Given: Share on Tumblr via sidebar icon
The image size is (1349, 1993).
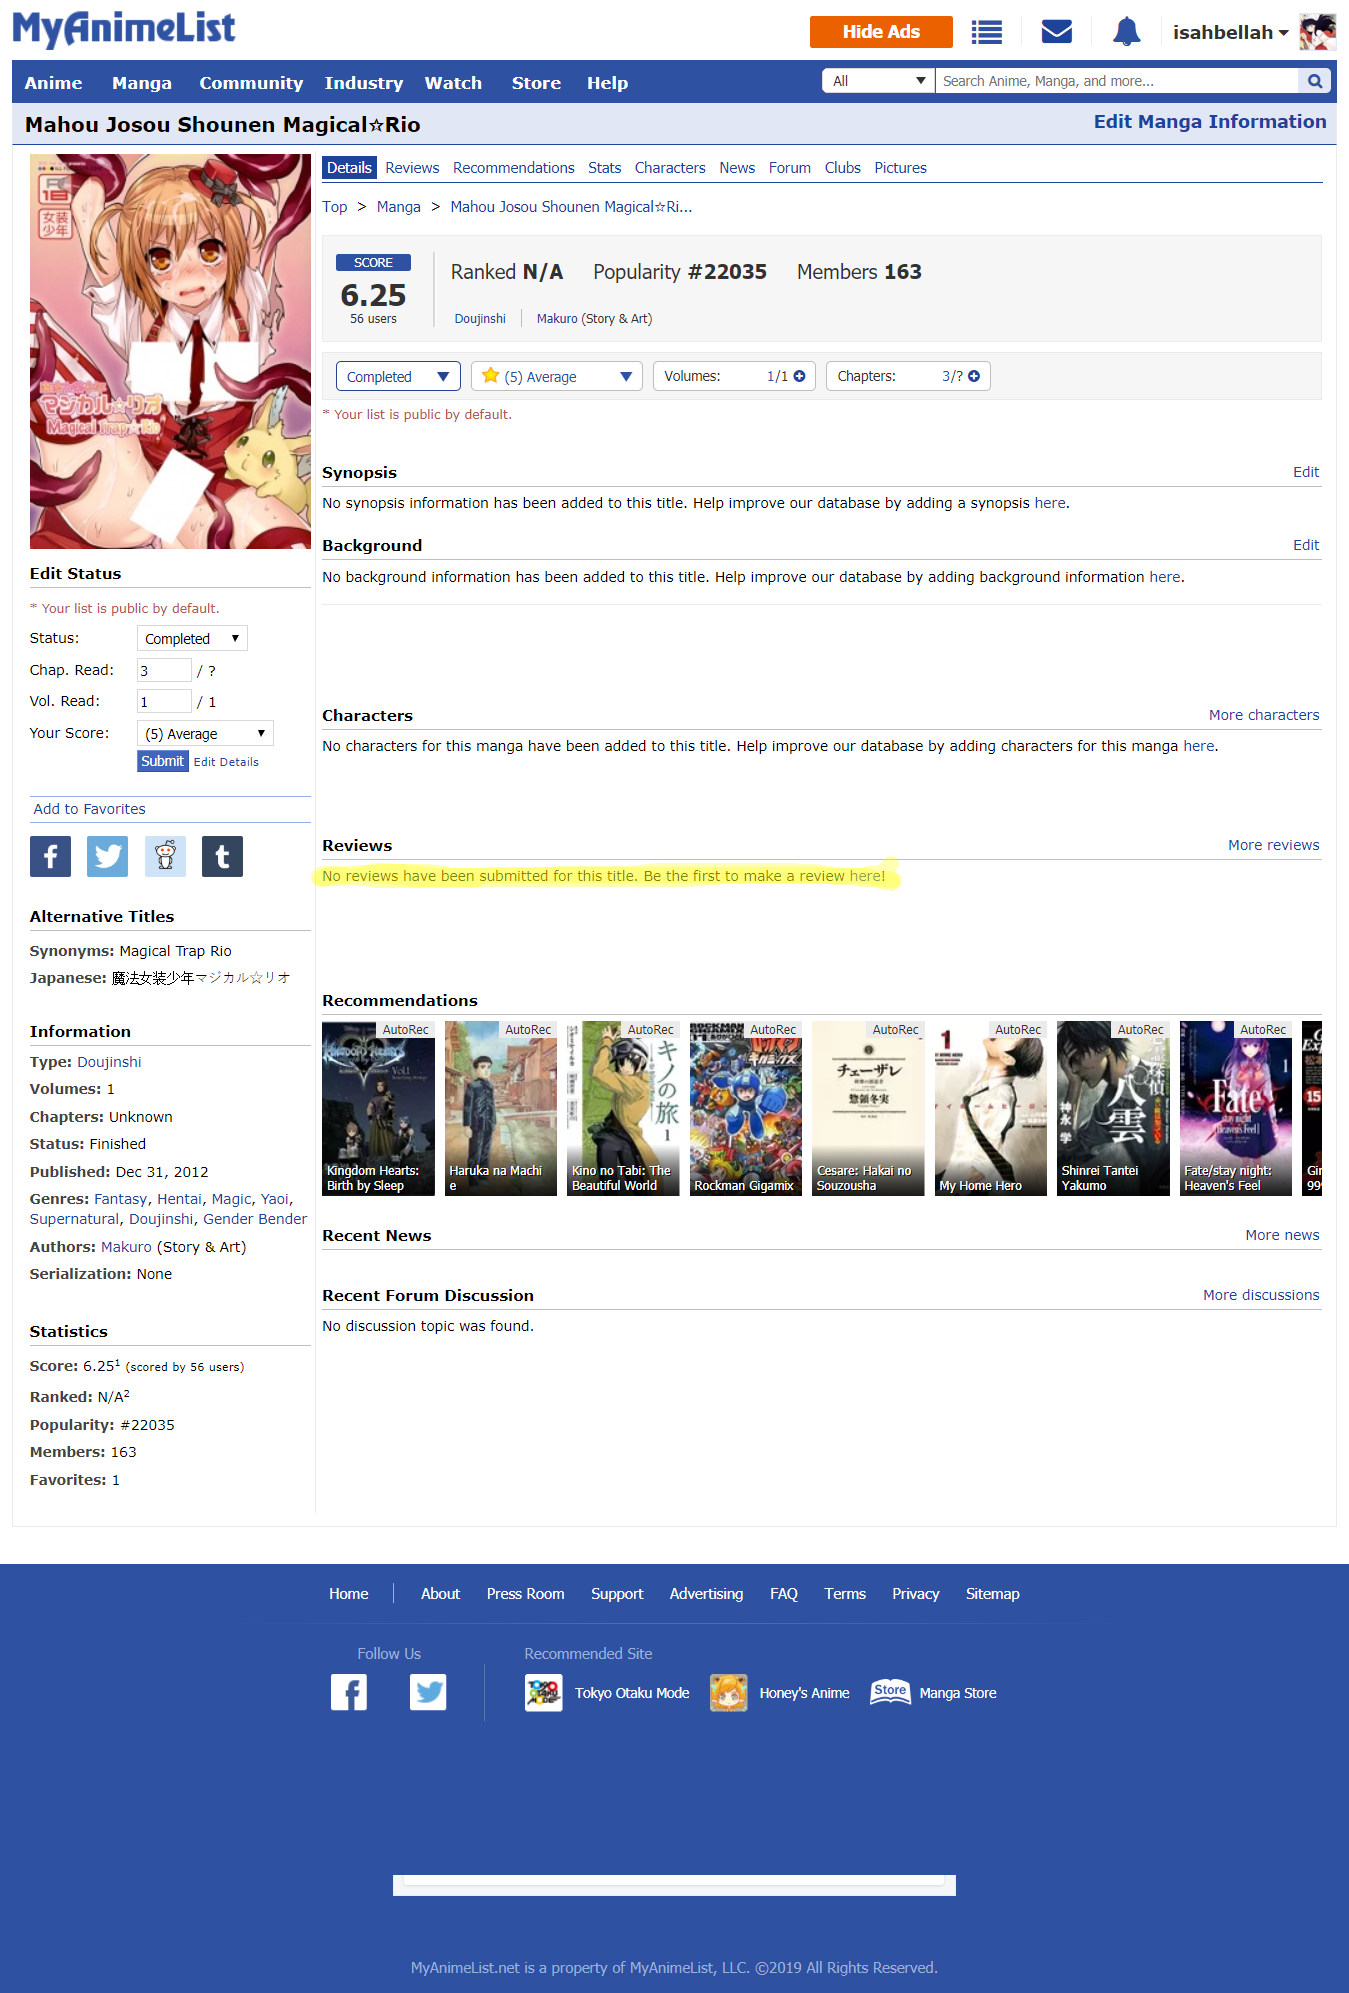Looking at the screenshot, I should (222, 857).
